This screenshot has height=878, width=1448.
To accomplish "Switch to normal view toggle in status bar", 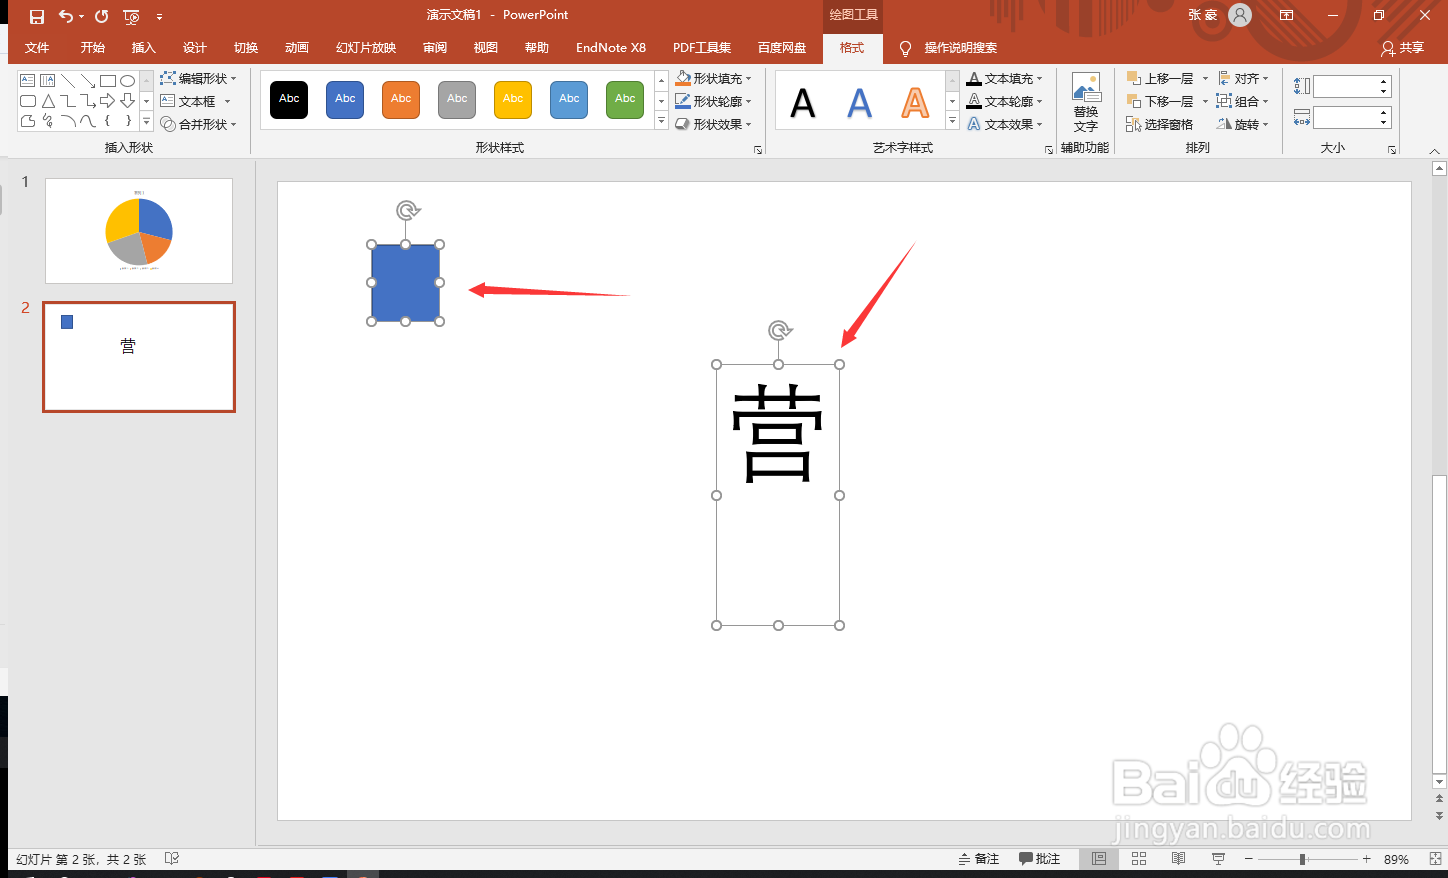I will [x=1099, y=859].
